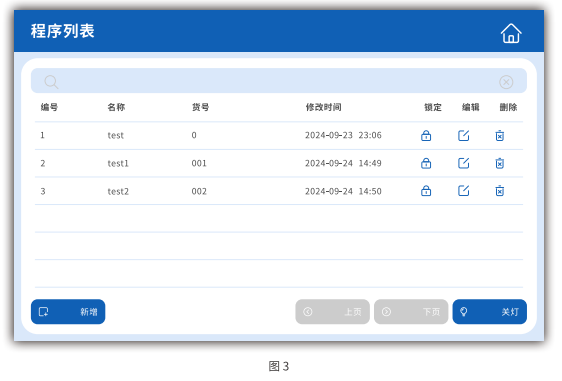Image resolution: width=562 pixels, height=381 pixels.
Task: Click the 锁定 column header
Action: pyautogui.click(x=433, y=107)
